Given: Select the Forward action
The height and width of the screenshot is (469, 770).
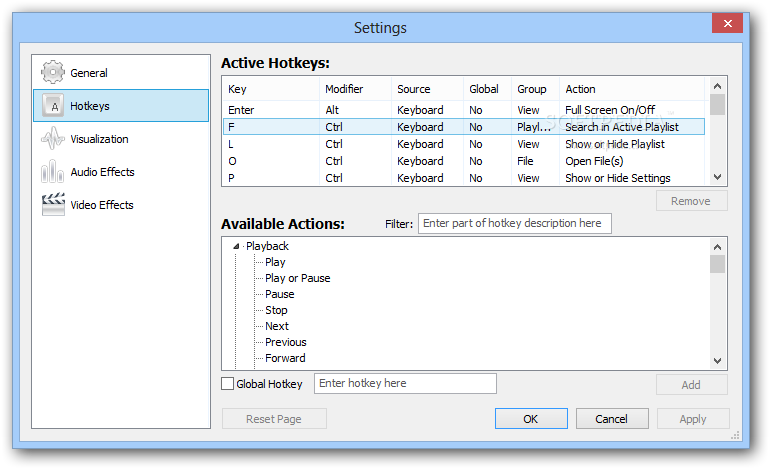Looking at the screenshot, I should 285,358.
